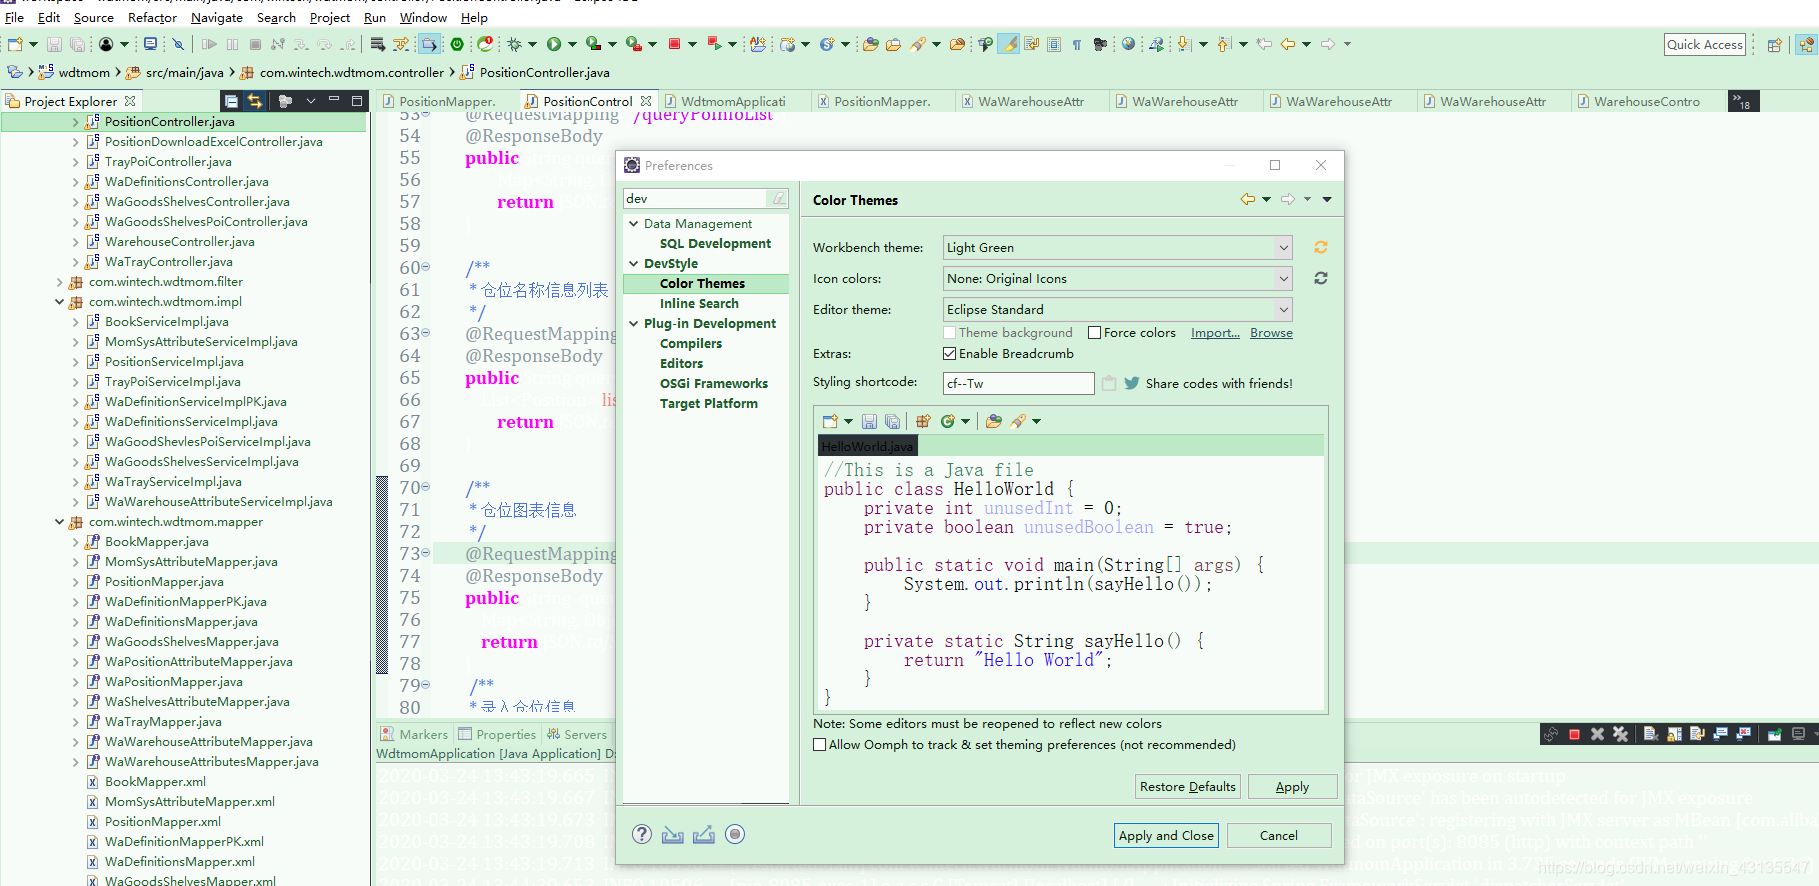Viewport: 1819px width, 886px height.
Task: Click the Search flashlight toolbar icon
Action: tap(918, 44)
